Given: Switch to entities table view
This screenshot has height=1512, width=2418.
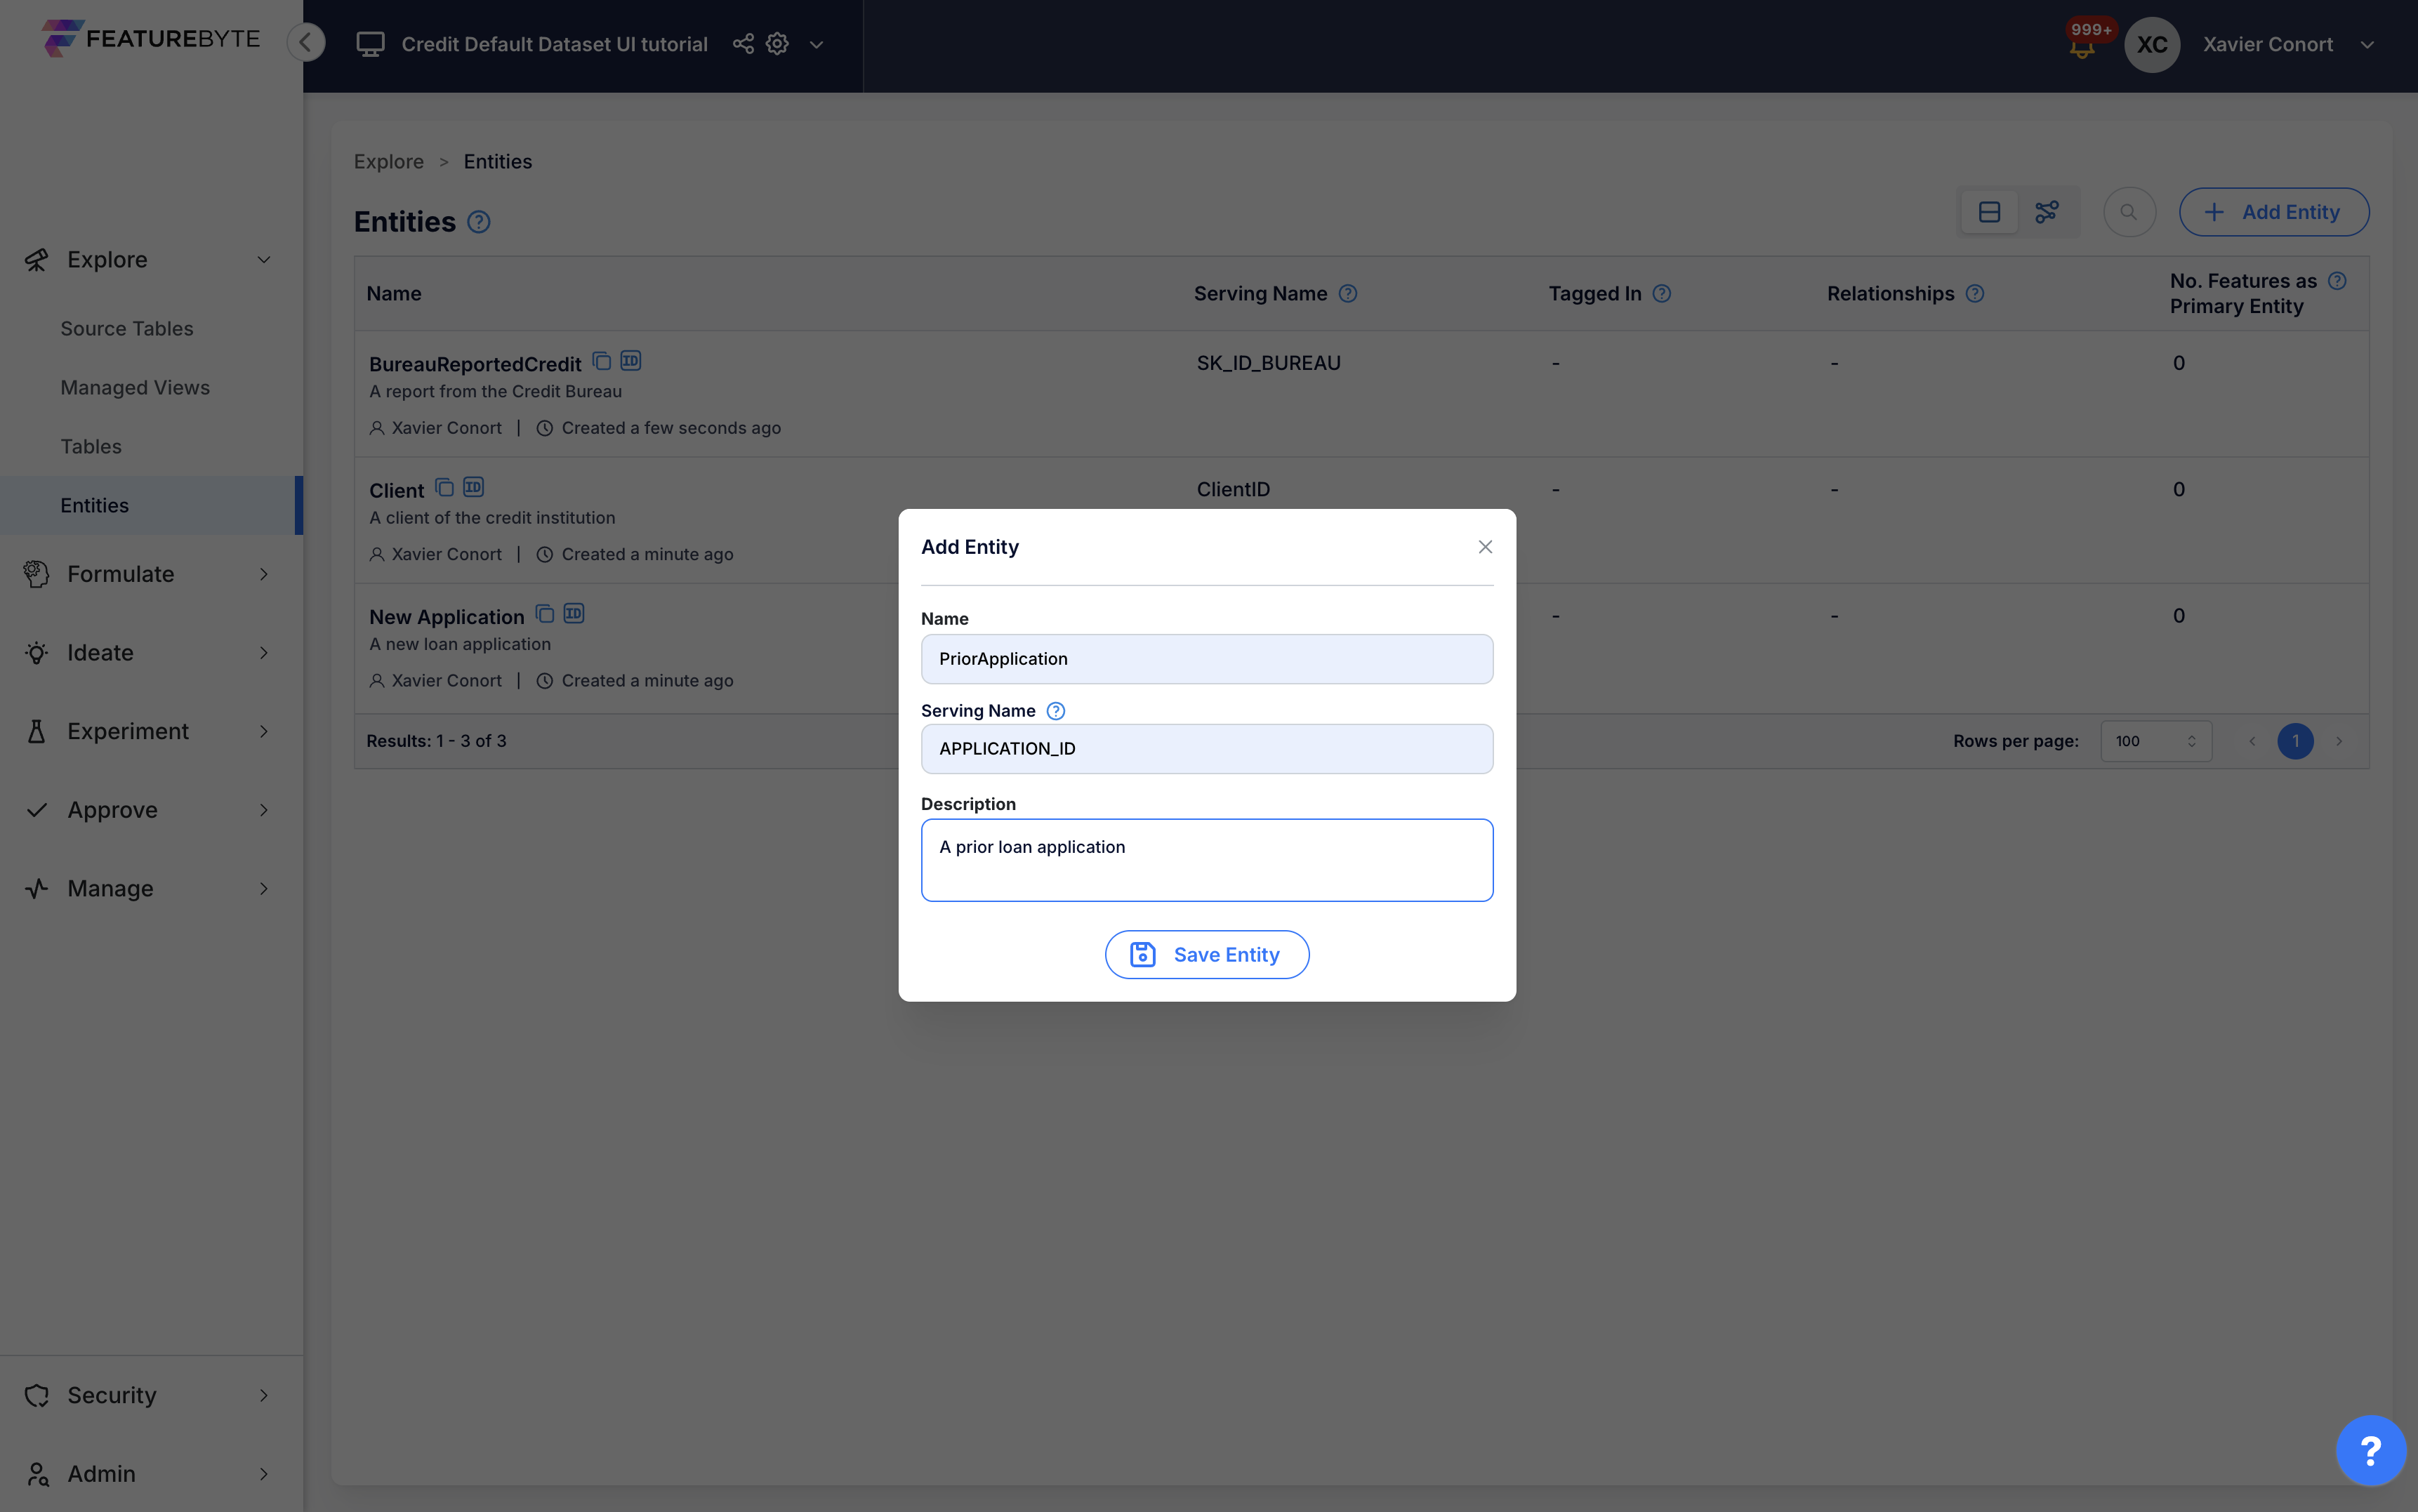Looking at the screenshot, I should tap(1988, 211).
